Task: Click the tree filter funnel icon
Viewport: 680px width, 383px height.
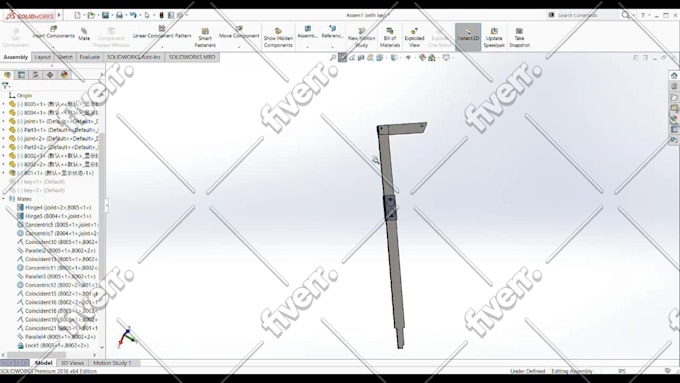Action: tap(5, 86)
